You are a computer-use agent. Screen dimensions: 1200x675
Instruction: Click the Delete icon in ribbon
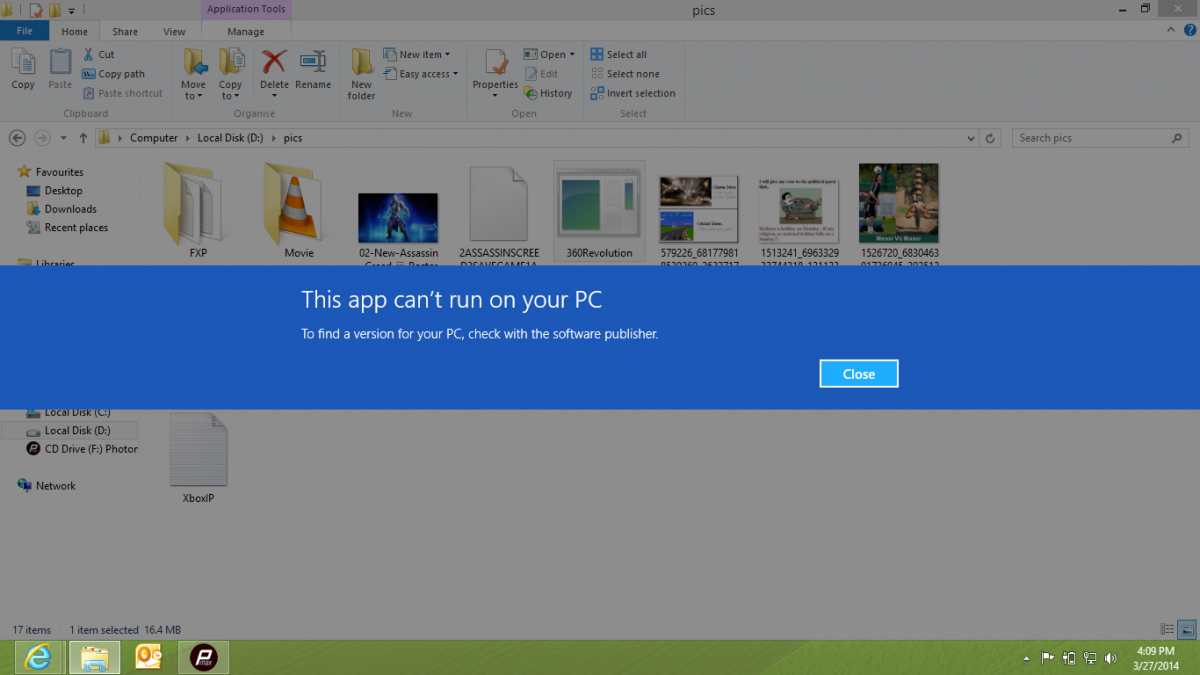274,64
